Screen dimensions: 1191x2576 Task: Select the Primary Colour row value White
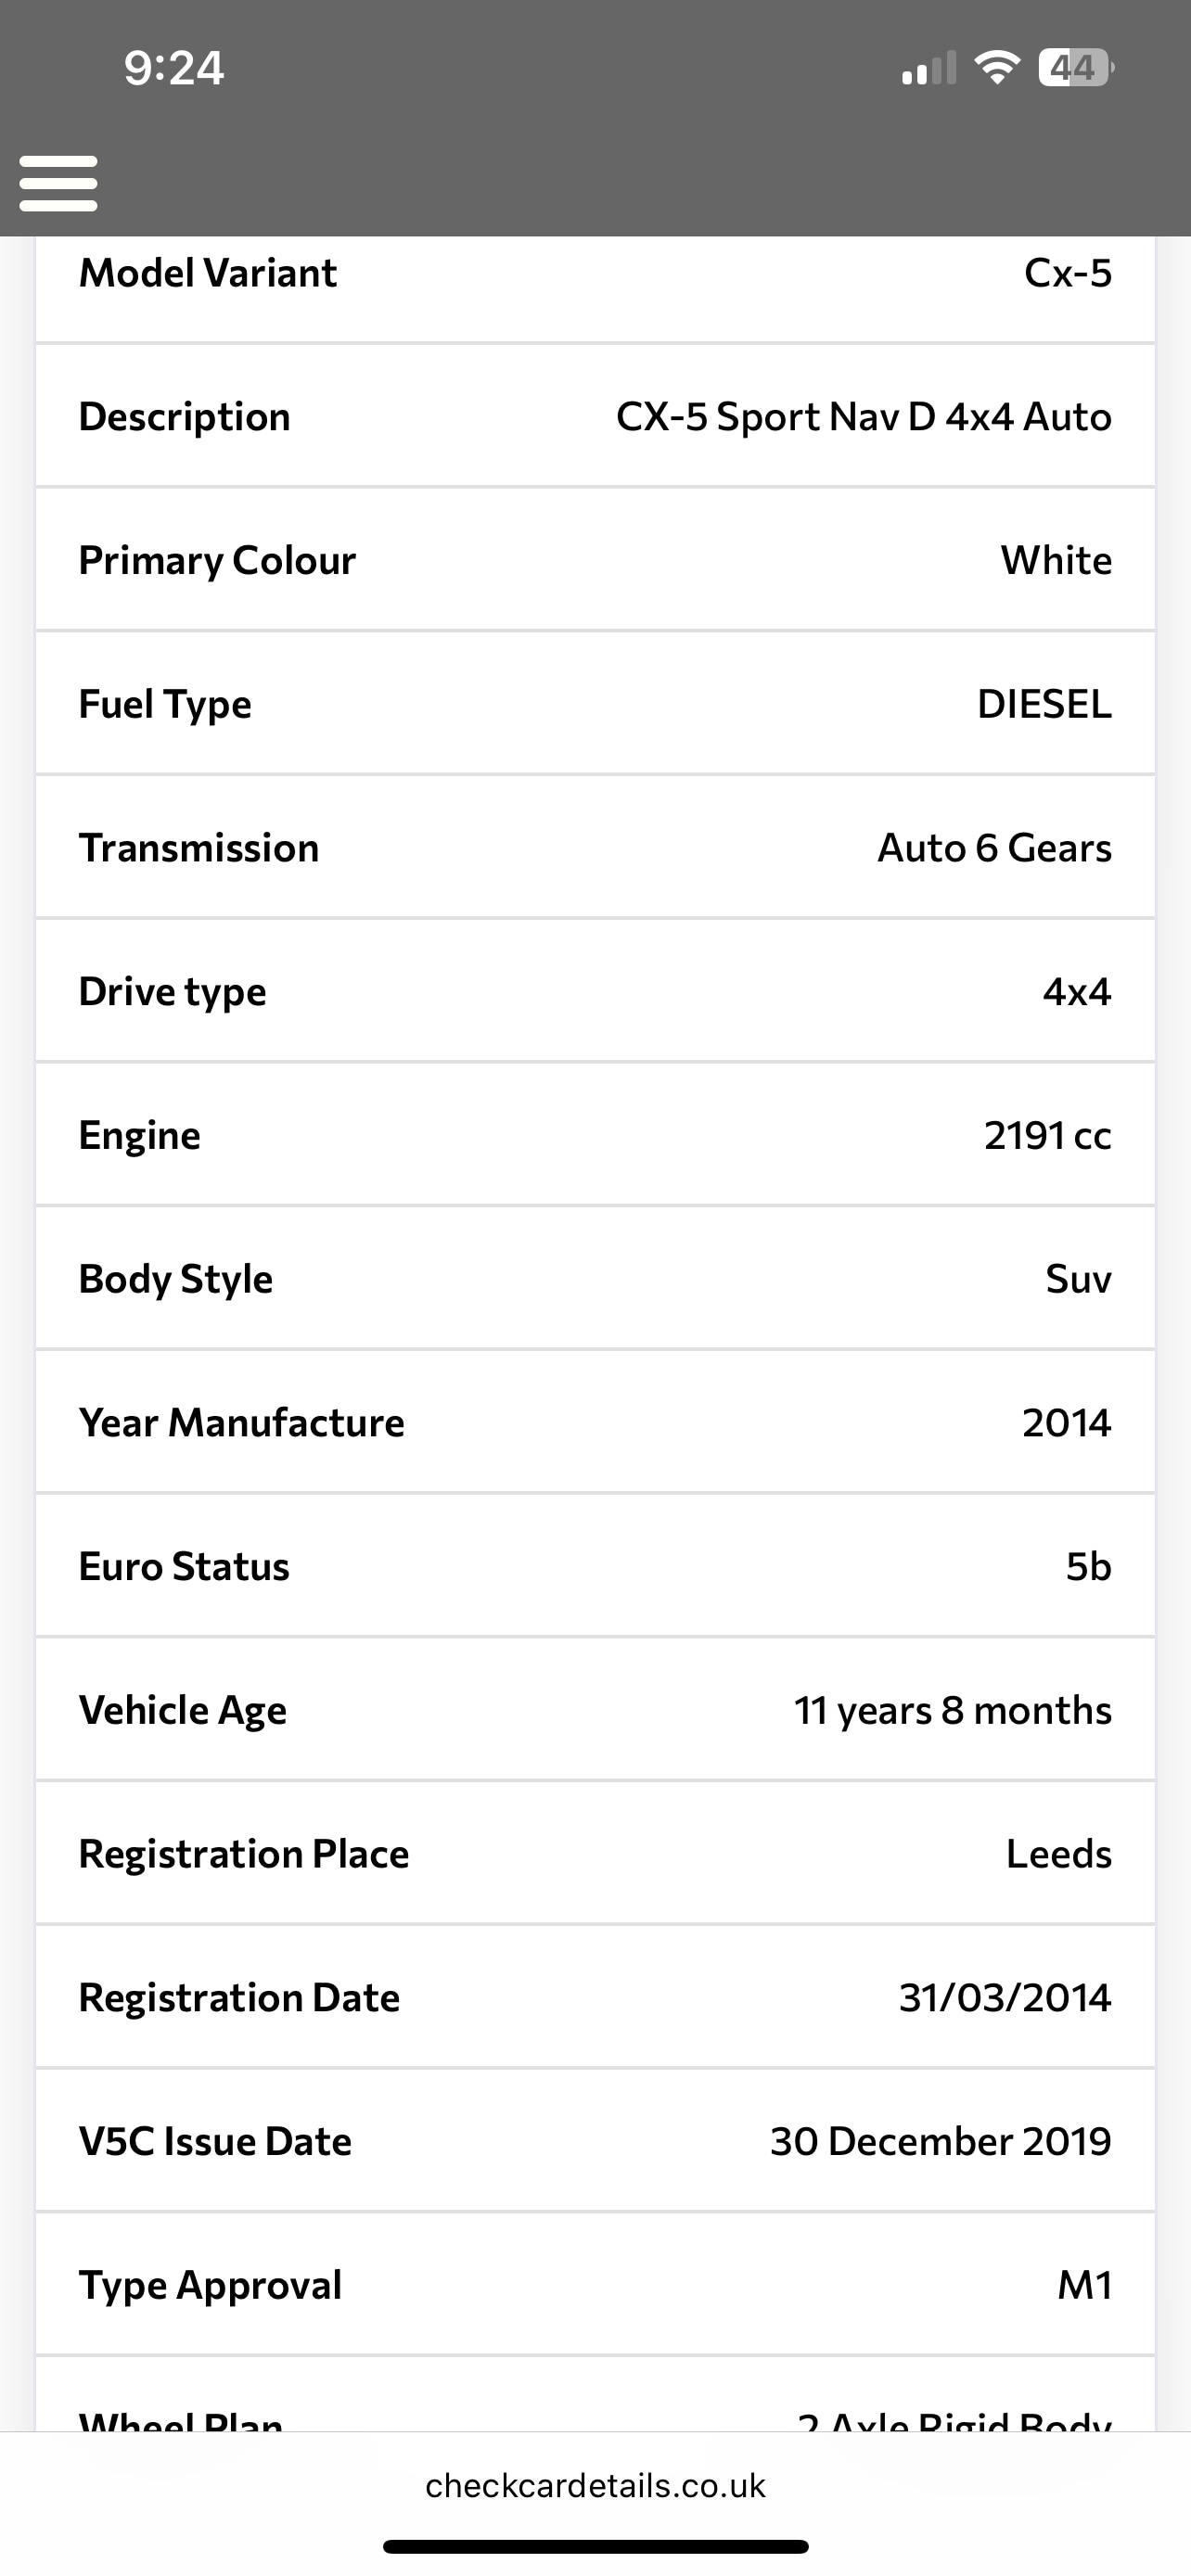click(1056, 560)
